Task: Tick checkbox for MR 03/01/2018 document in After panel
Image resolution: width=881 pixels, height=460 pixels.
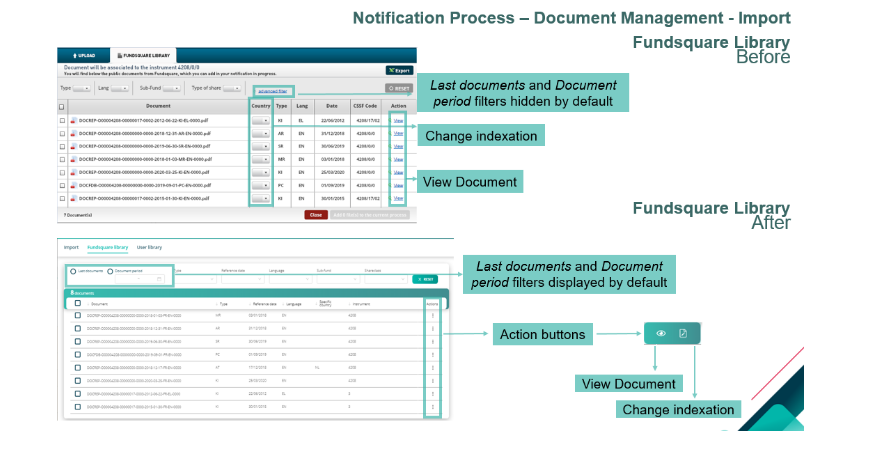Action: point(78,316)
